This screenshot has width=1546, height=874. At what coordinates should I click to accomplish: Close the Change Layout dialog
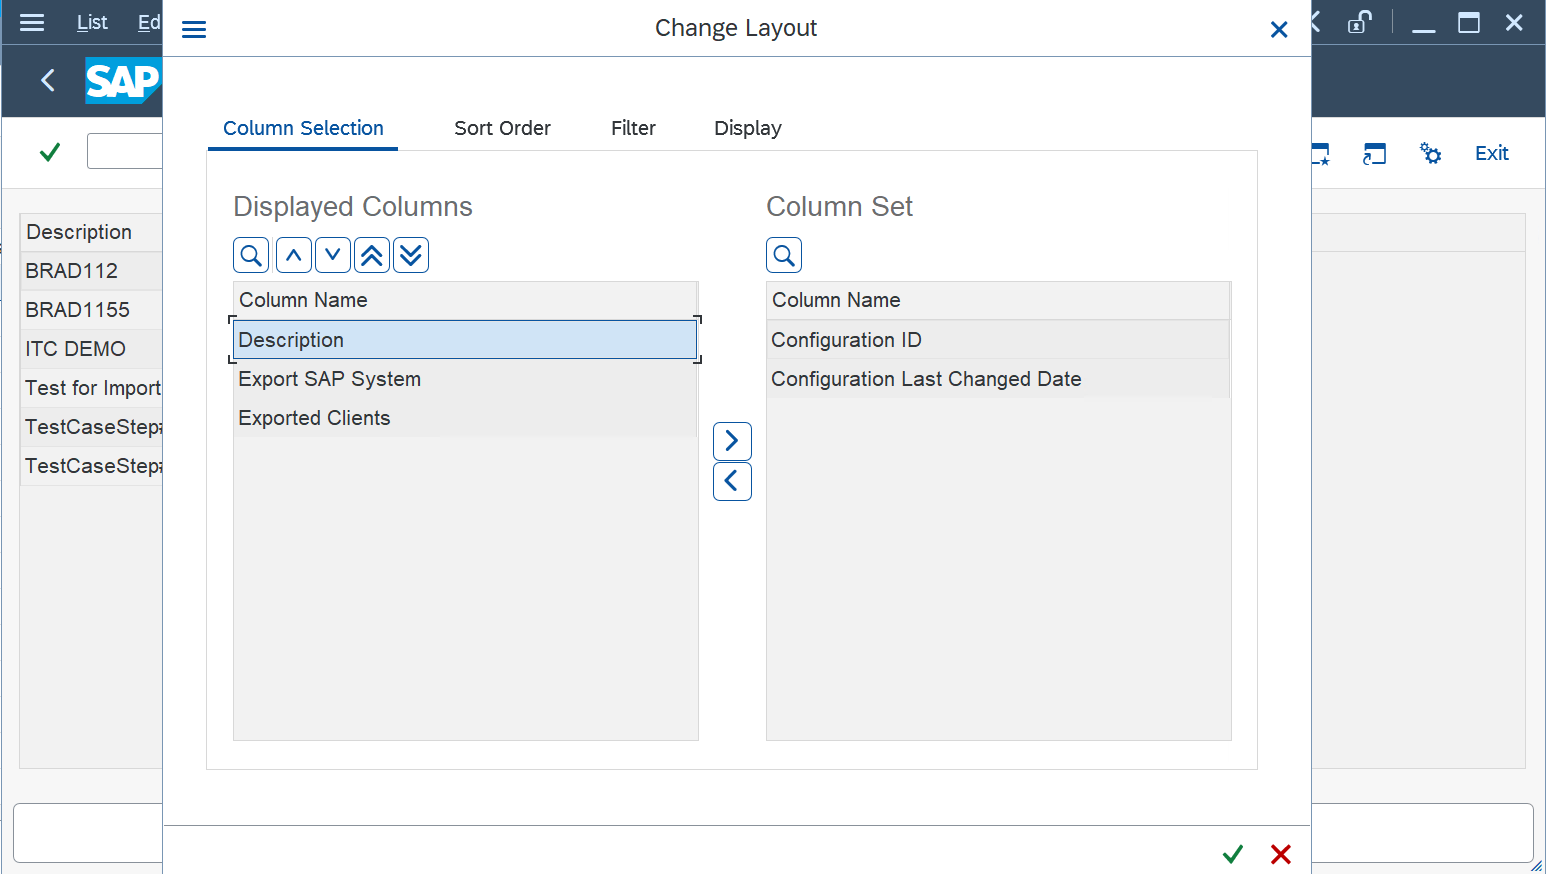(1278, 30)
